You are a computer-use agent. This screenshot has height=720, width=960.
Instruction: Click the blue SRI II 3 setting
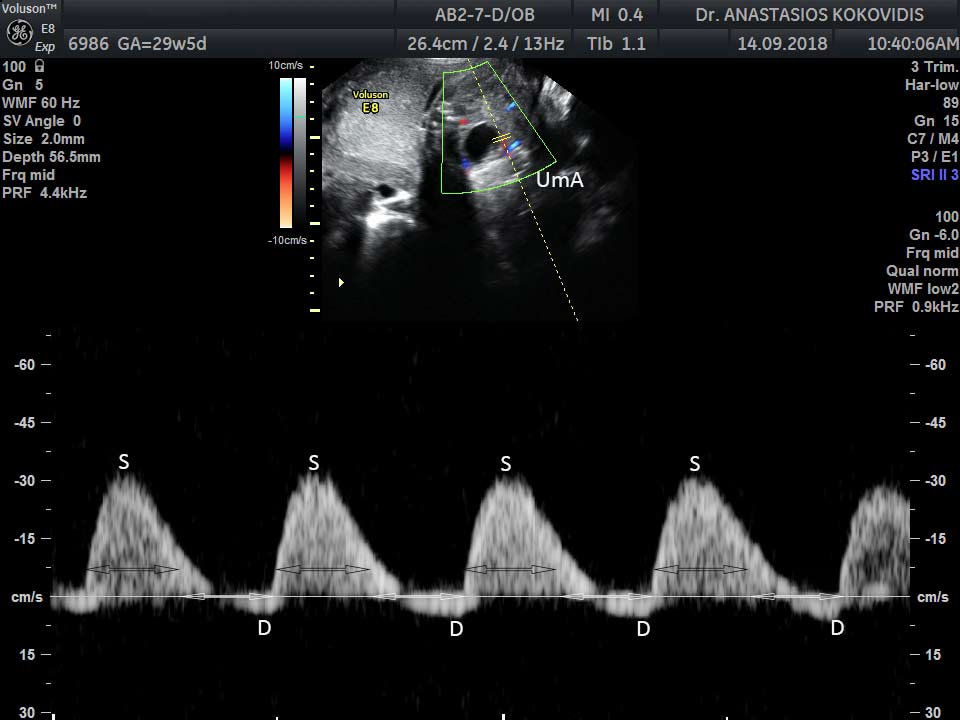point(934,174)
